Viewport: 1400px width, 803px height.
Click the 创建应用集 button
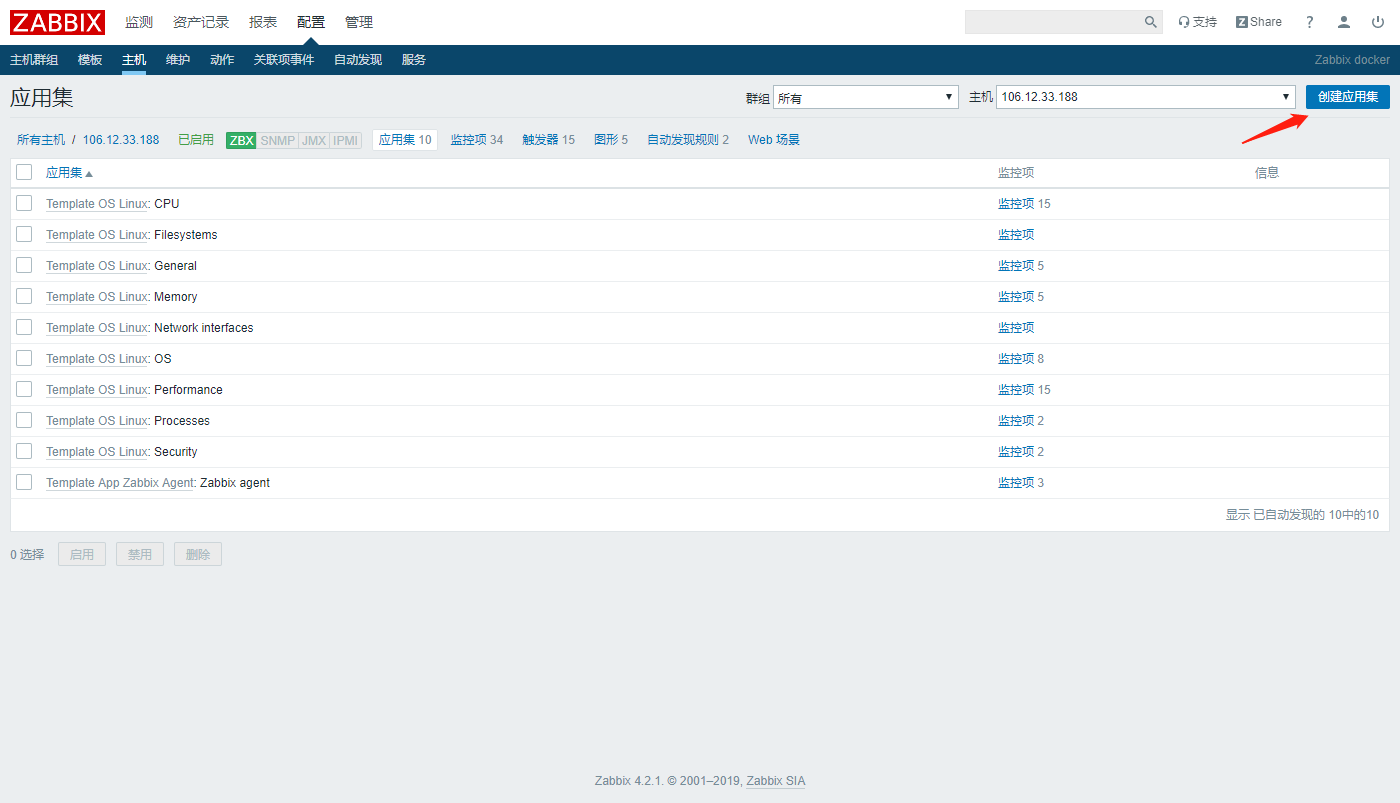(x=1348, y=97)
